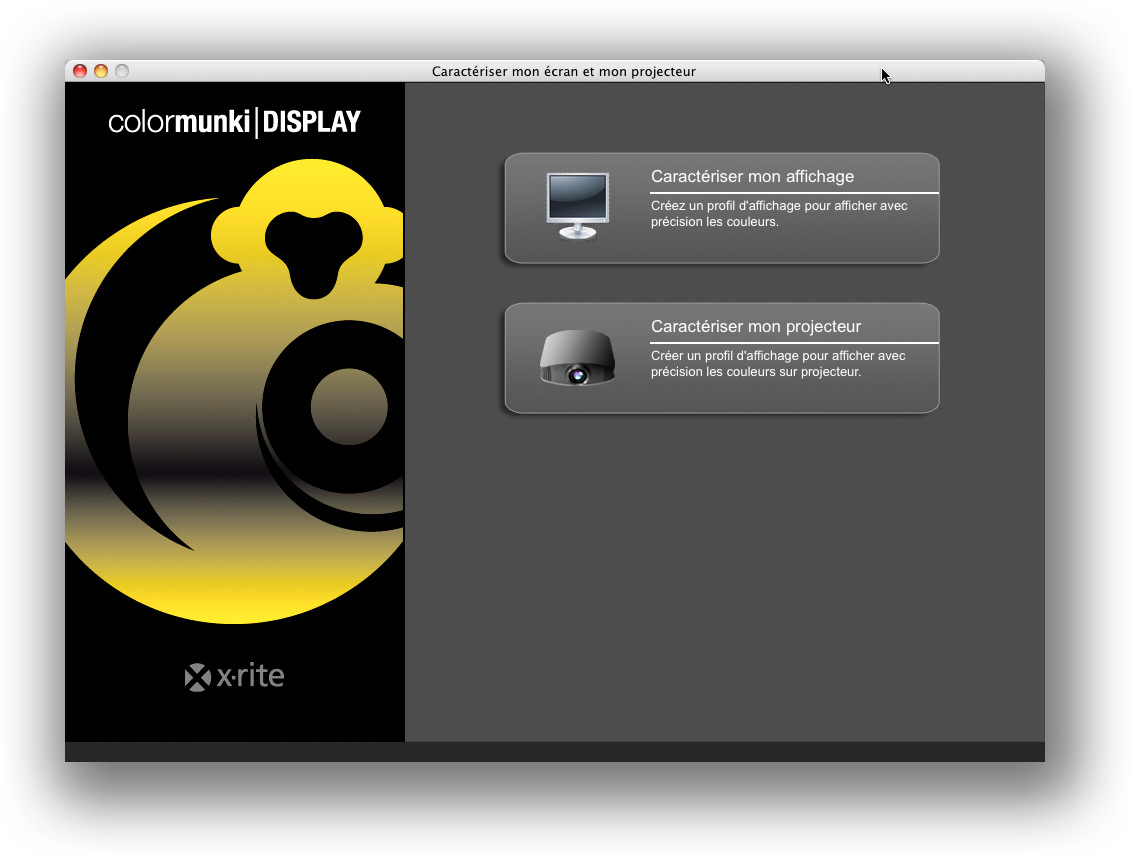Screen dimensions: 1131x864
Task: Minimize the window with yellow button
Action: 101,71
